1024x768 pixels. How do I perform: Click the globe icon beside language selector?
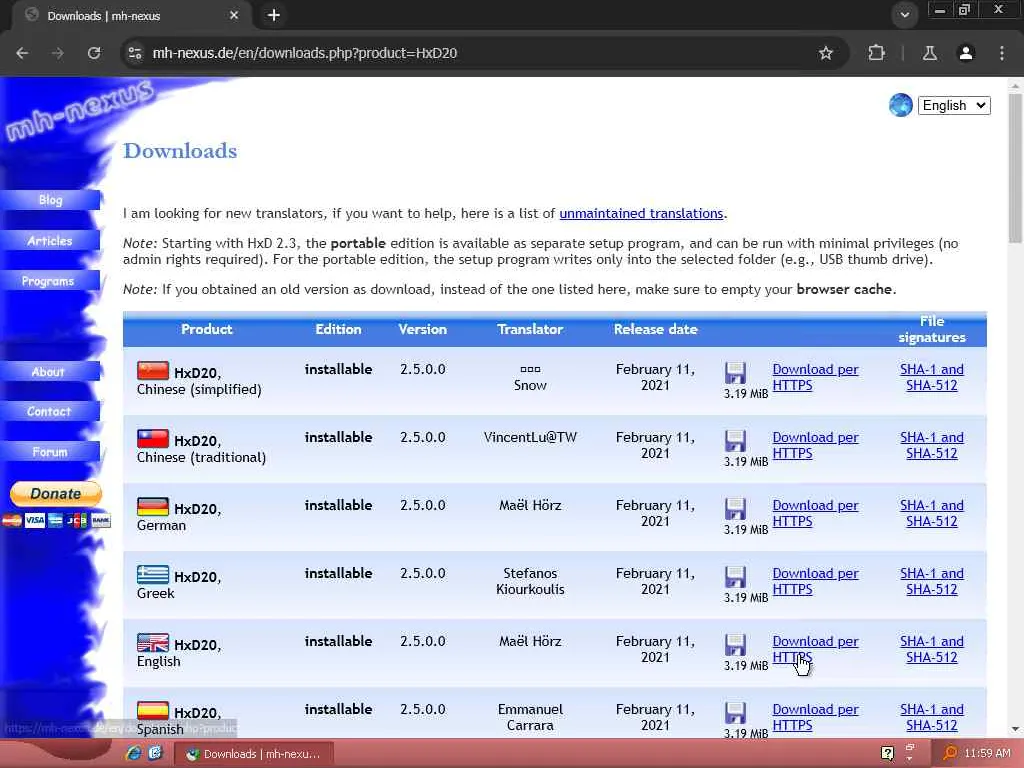click(901, 105)
